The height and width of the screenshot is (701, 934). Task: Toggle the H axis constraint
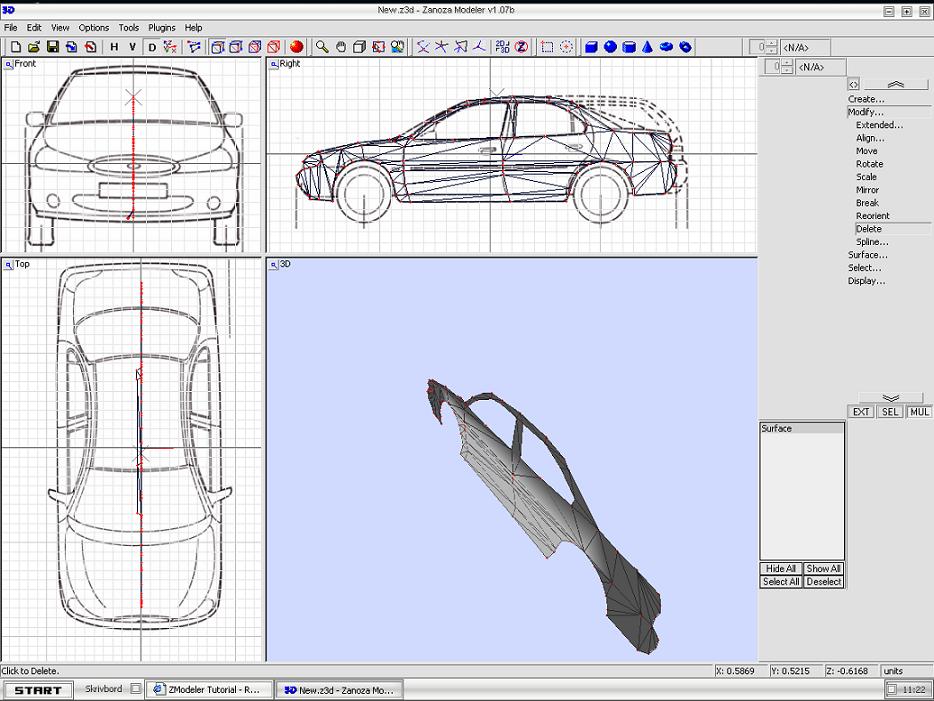[114, 47]
